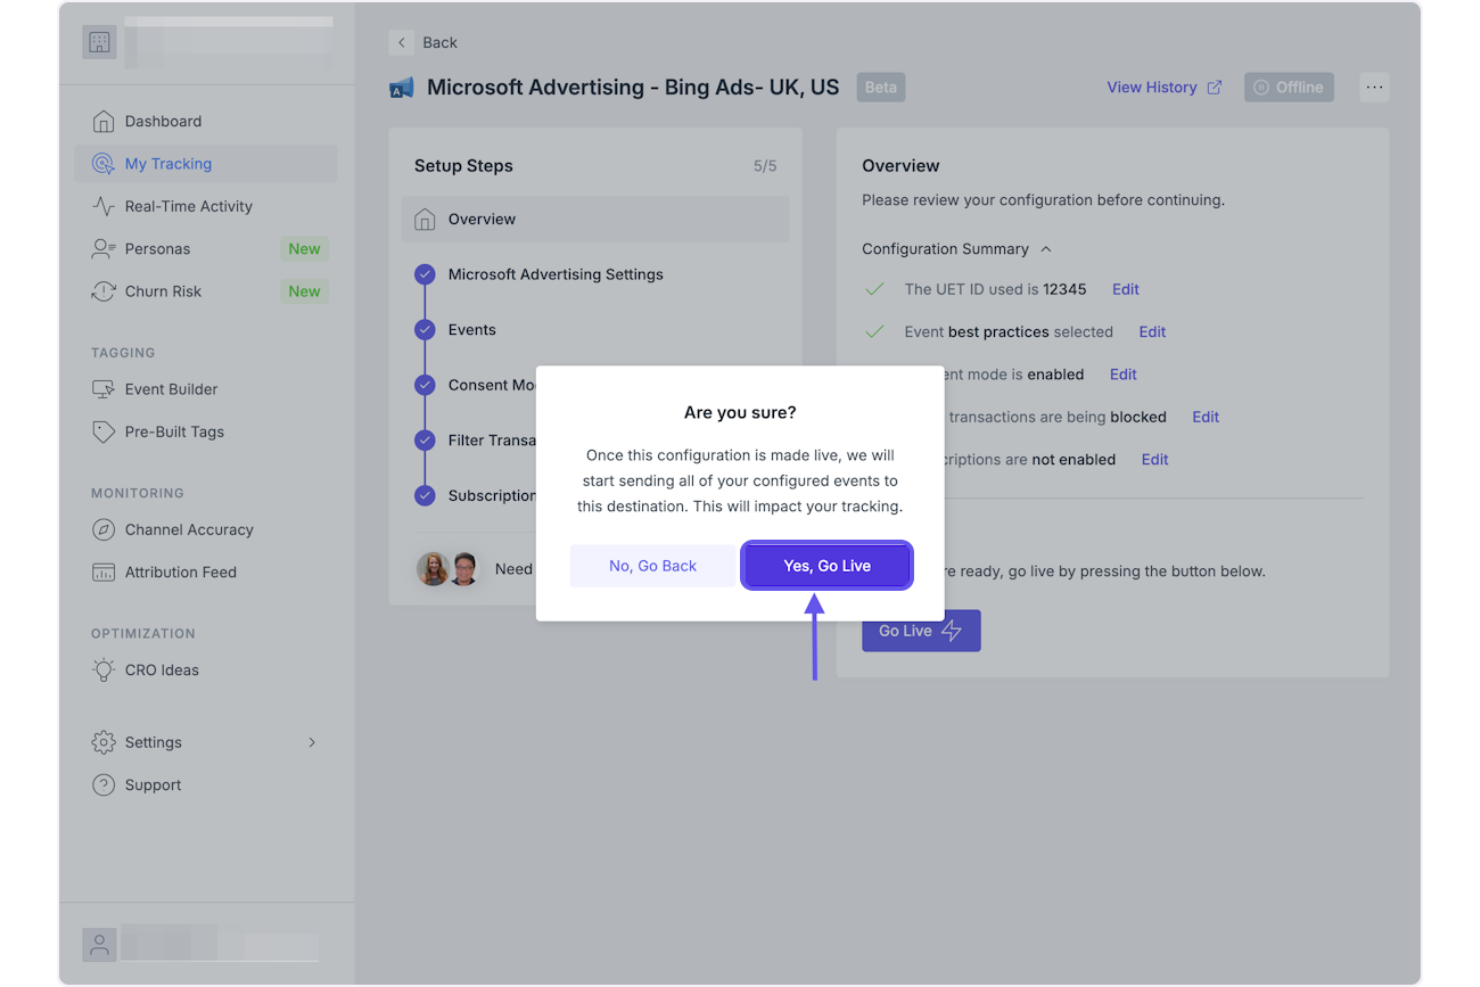
Task: Click checkmark beside Consent Mode step
Action: pos(425,385)
